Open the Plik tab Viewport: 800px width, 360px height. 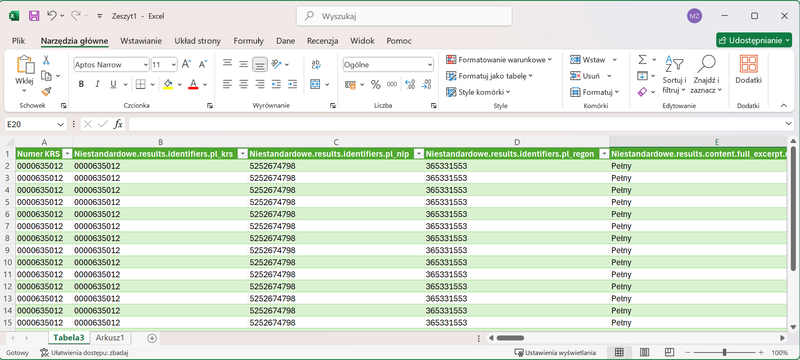point(19,41)
